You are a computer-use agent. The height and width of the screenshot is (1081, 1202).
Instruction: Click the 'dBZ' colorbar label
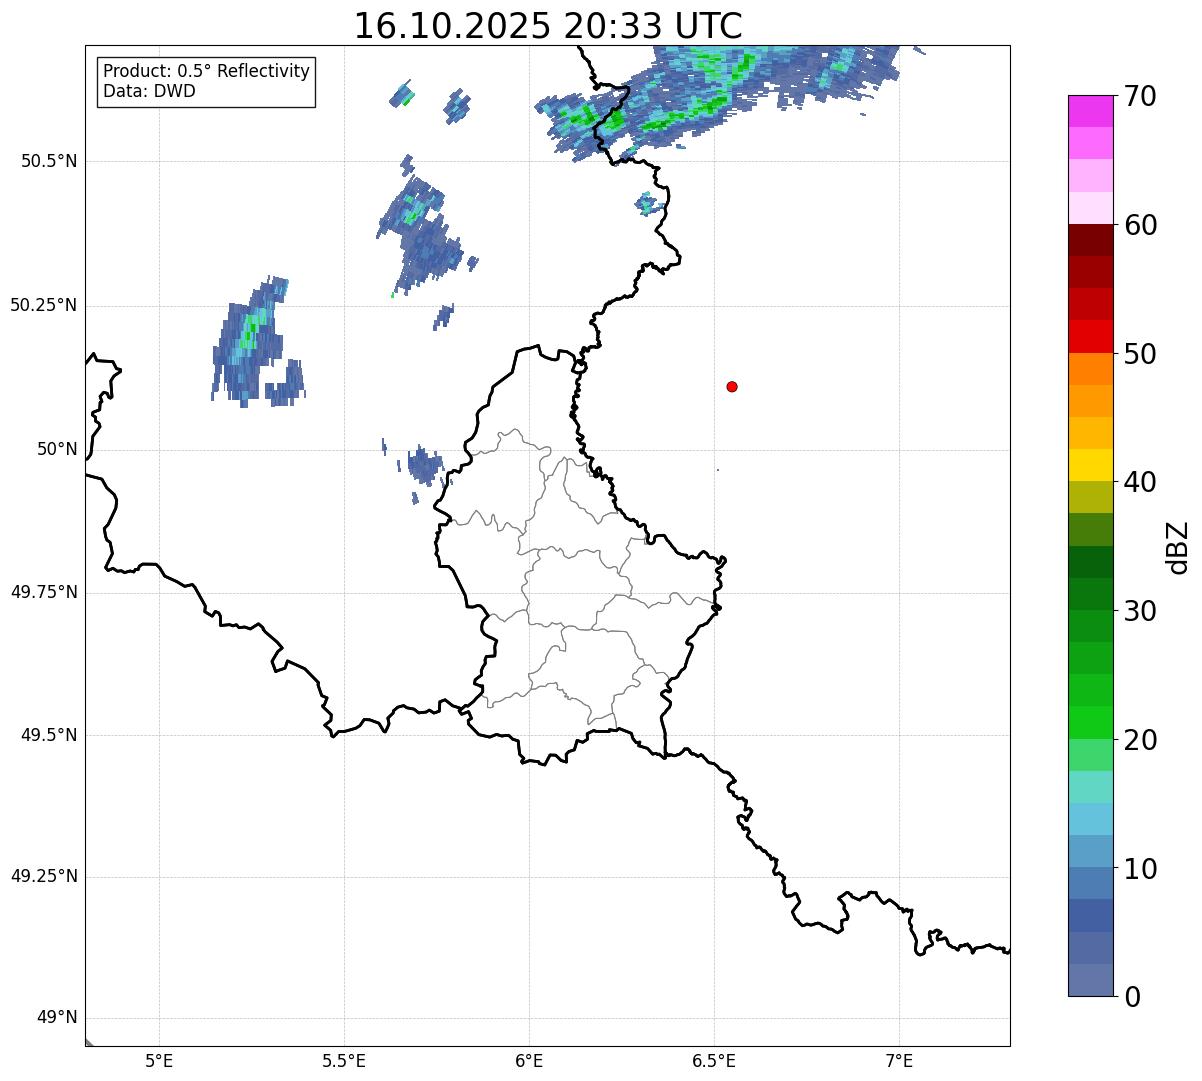1178,547
